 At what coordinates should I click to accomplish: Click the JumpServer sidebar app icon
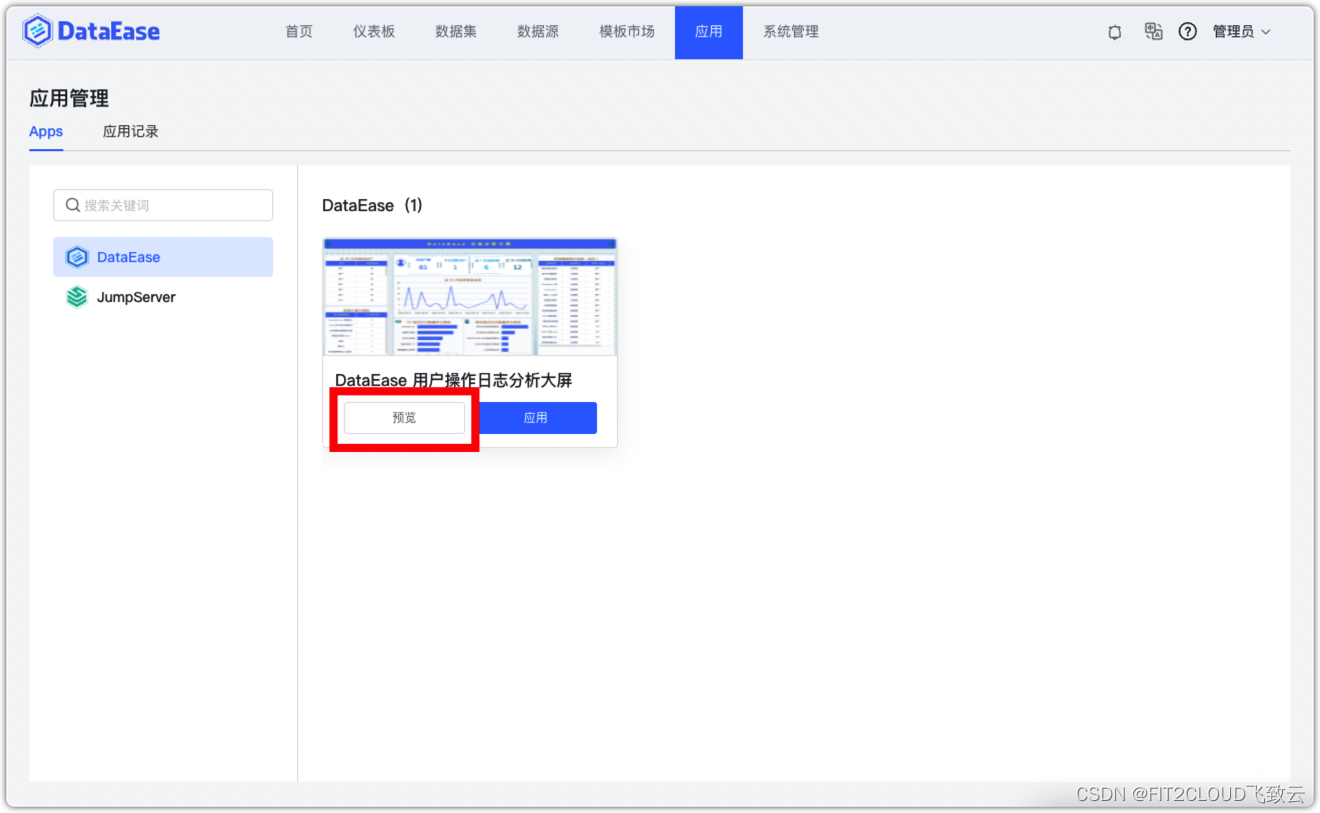coord(77,297)
